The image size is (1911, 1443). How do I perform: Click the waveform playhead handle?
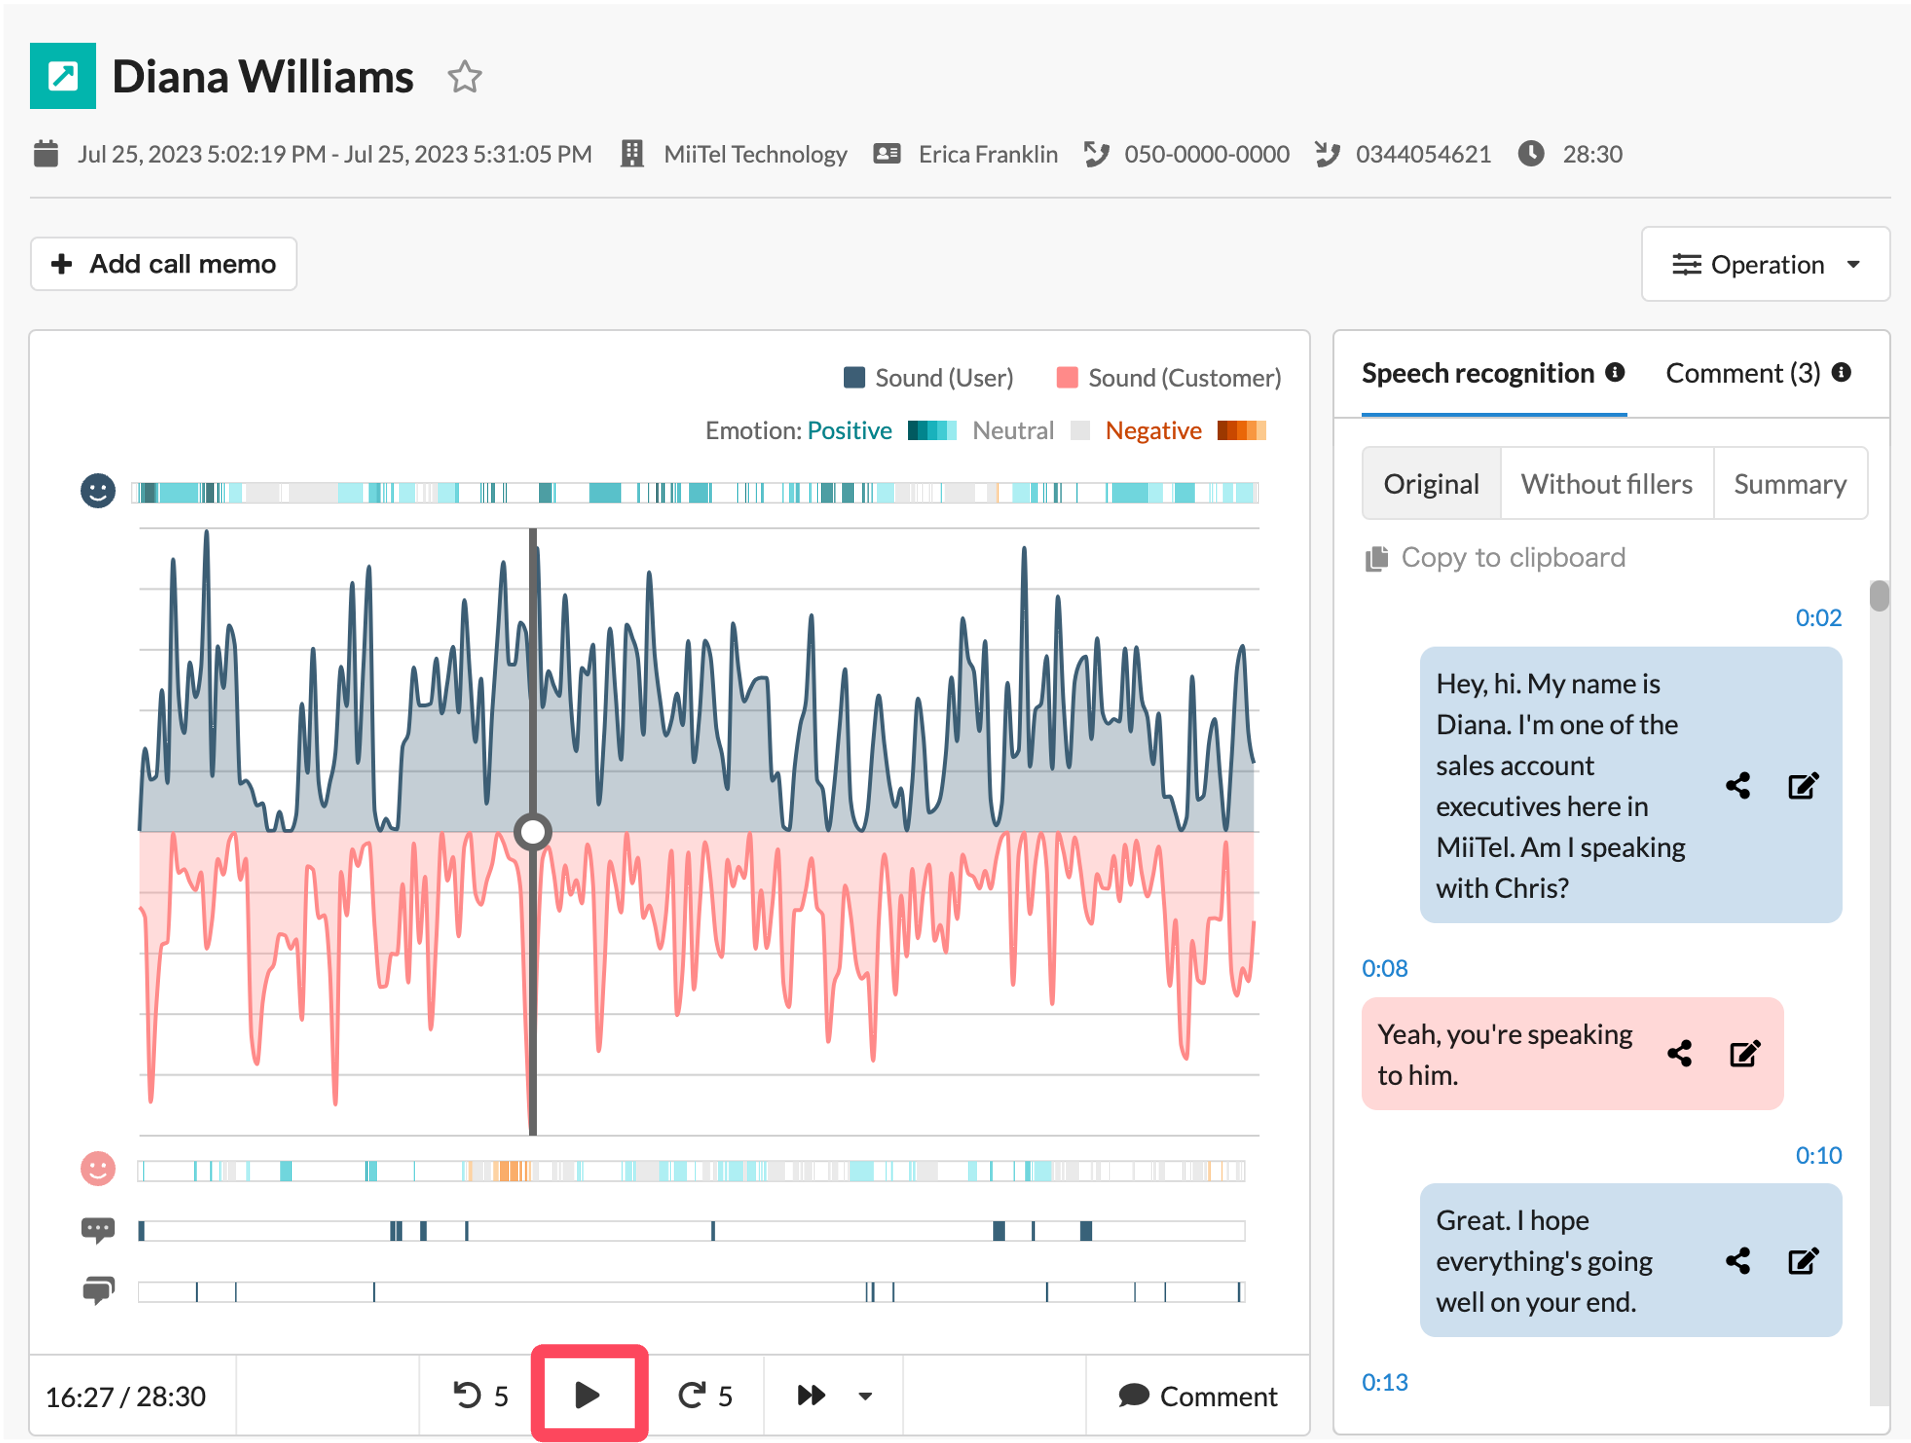tap(533, 831)
